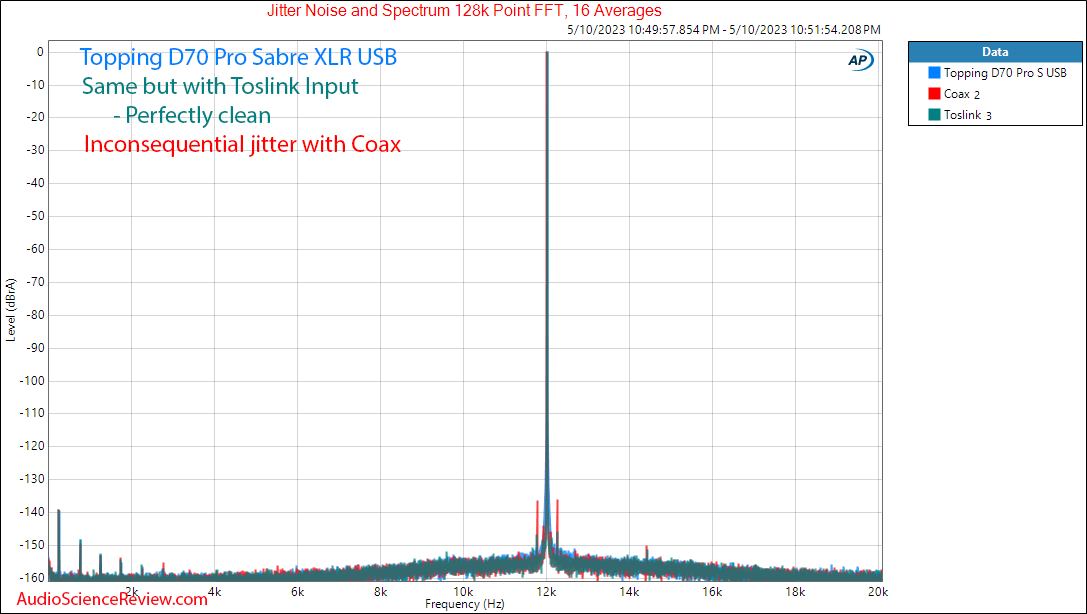Click the y-axis tick label '-120'
The height and width of the screenshot is (614, 1087).
[x=32, y=446]
